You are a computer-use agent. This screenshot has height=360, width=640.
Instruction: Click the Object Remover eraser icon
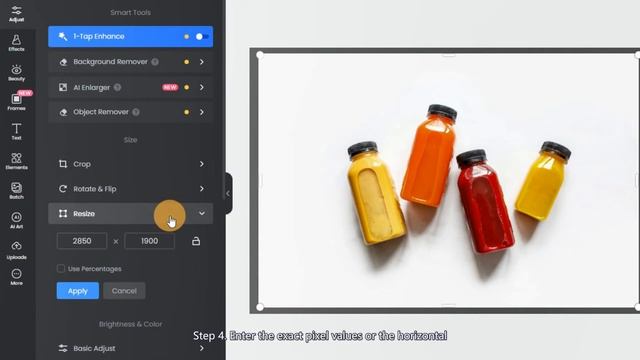(63, 112)
